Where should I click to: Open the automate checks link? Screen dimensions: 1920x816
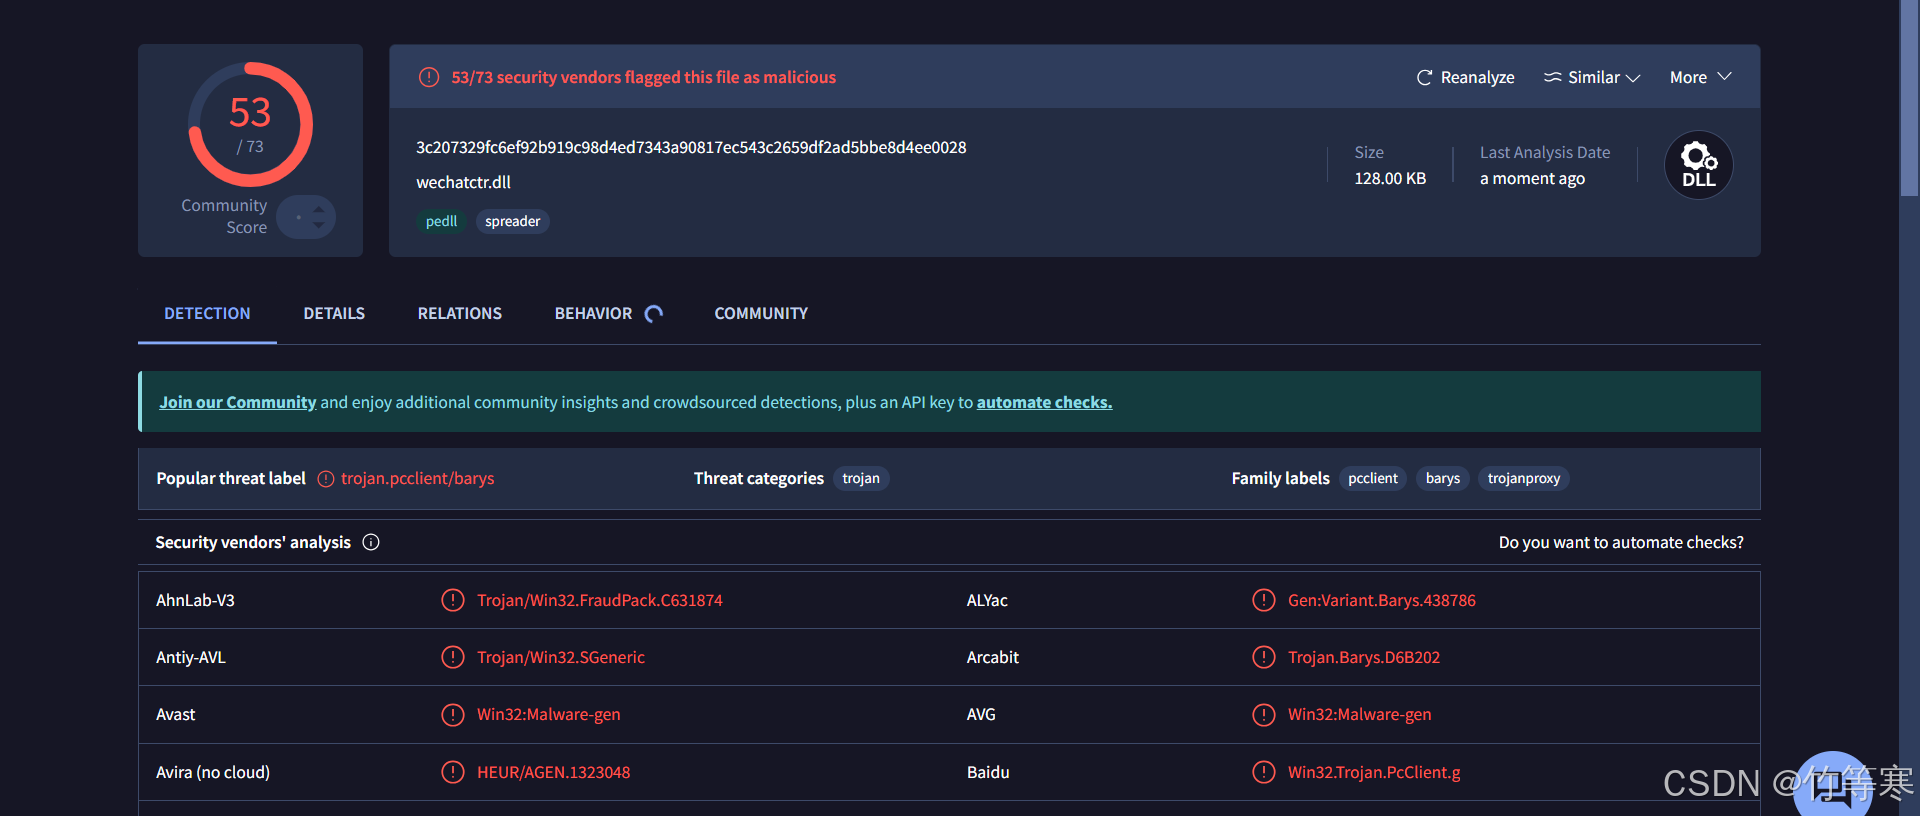pyautogui.click(x=1044, y=402)
